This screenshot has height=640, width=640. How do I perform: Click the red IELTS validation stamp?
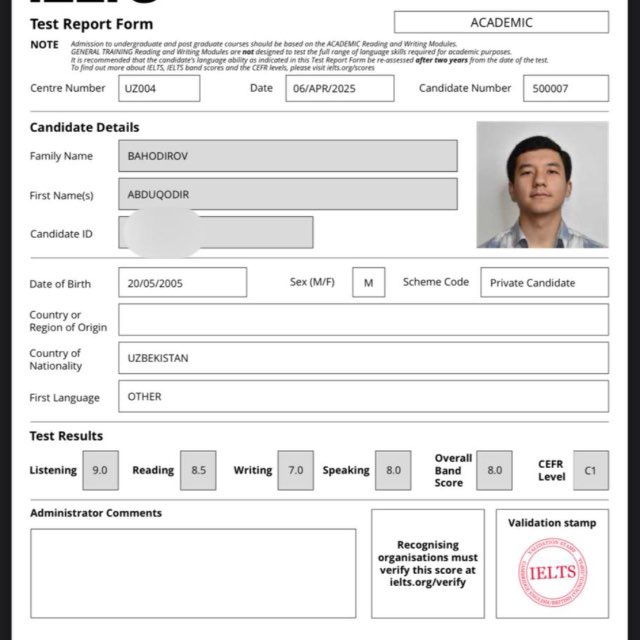point(553,572)
